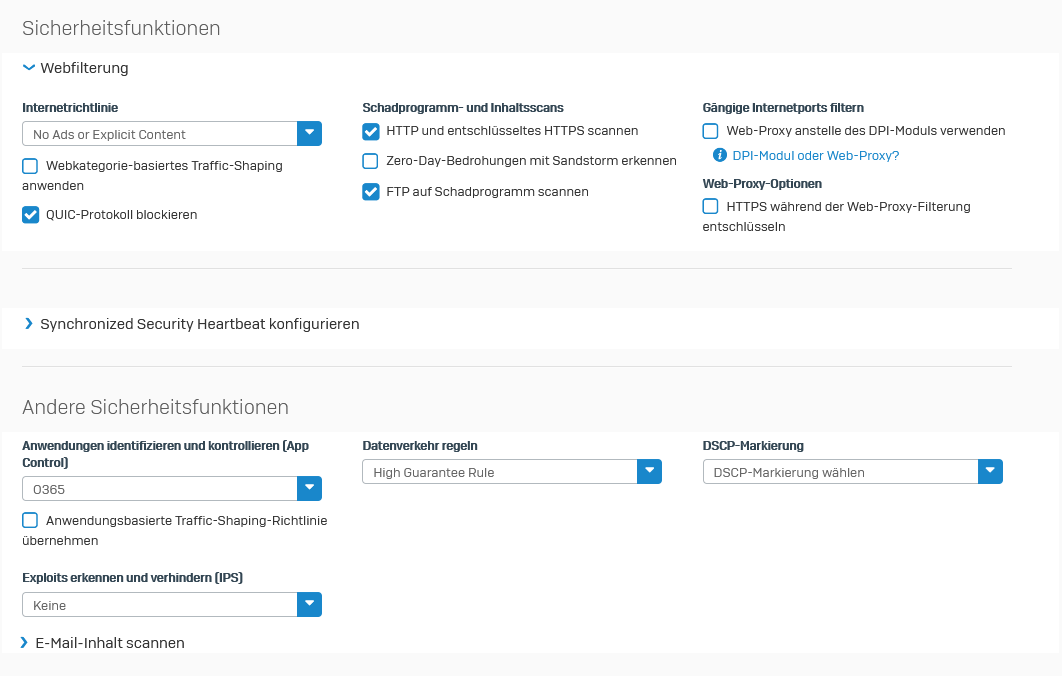
Task: Open the App Control O365 dropdown arrow
Action: click(x=310, y=488)
